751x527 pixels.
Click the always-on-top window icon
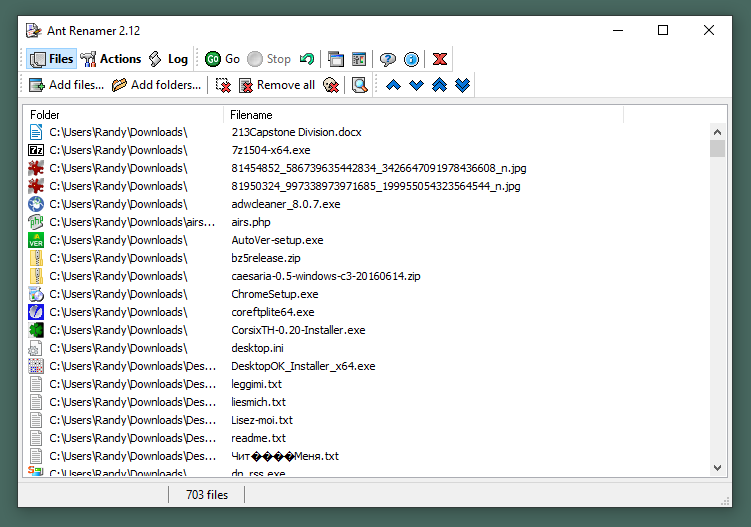point(336,59)
